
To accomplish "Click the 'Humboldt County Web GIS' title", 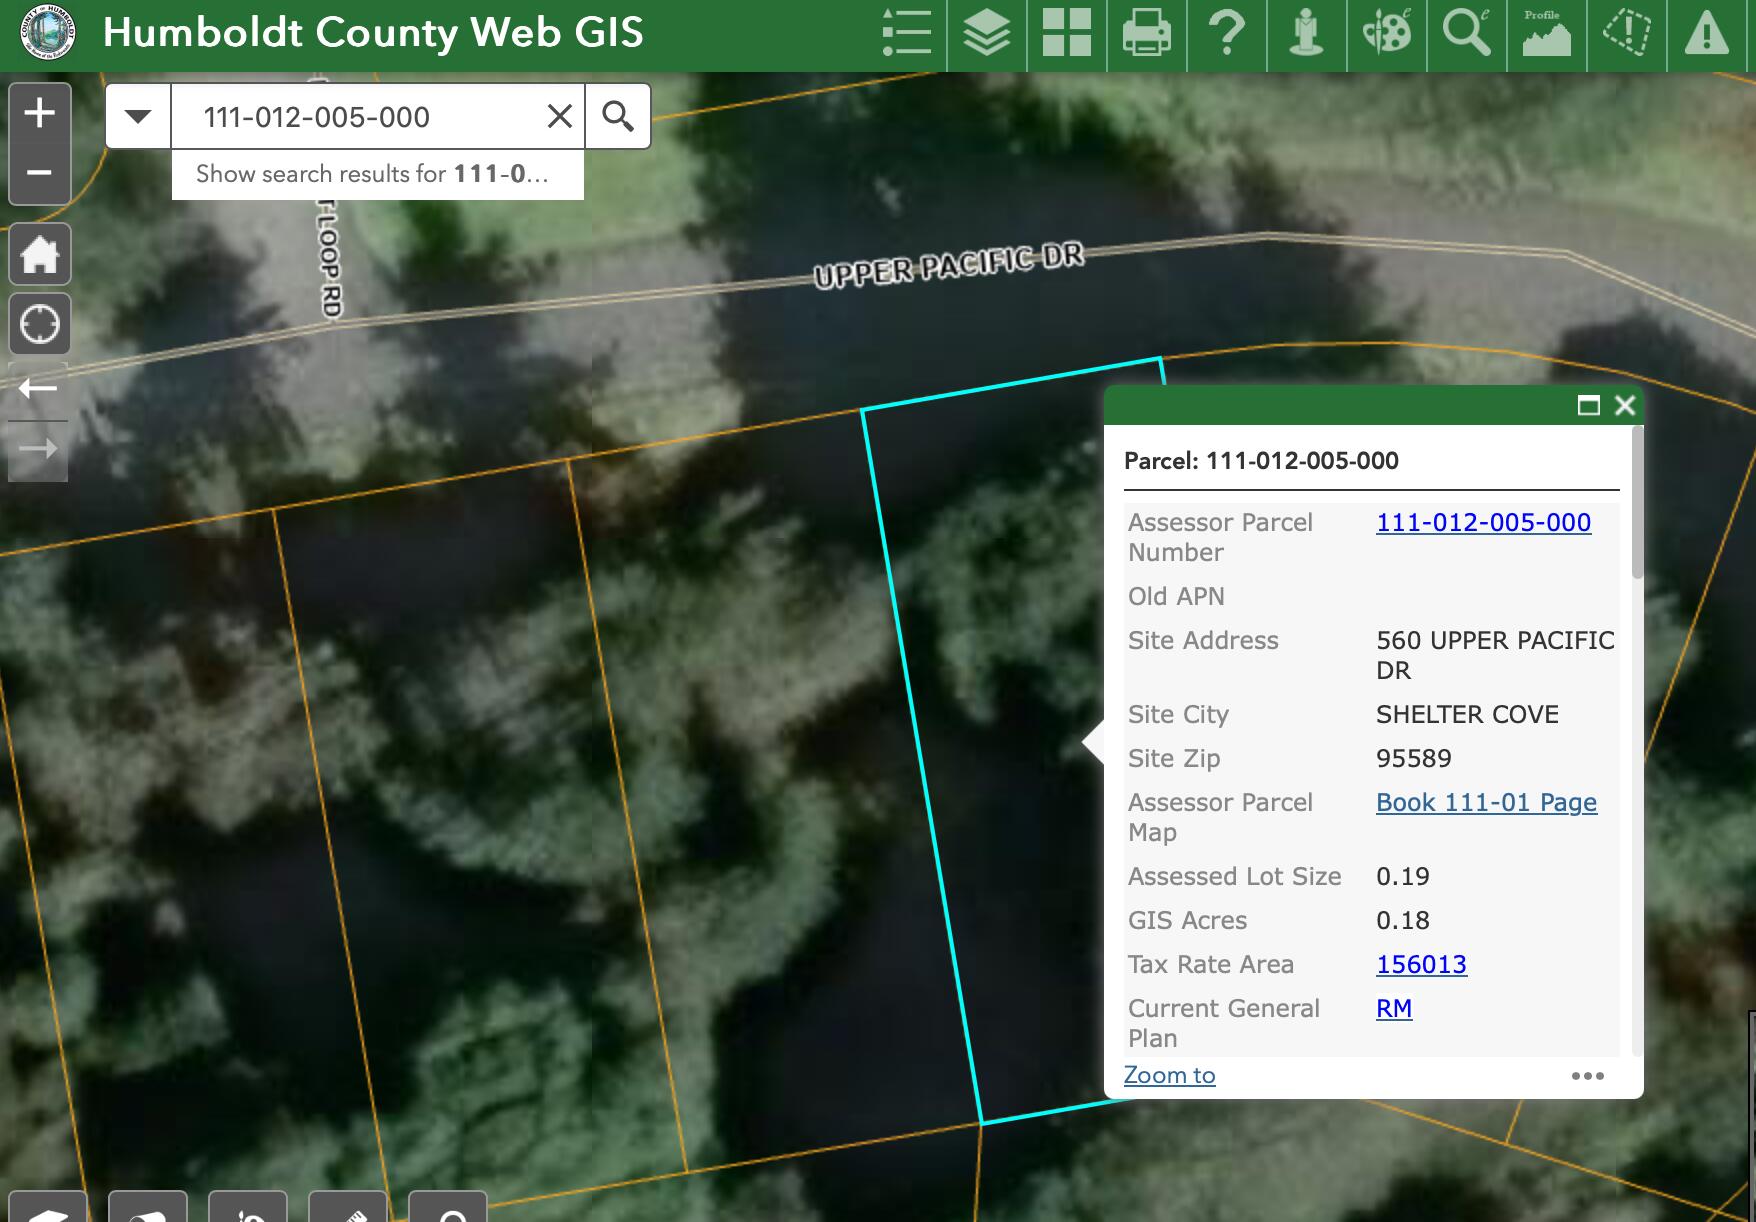I will click(373, 33).
